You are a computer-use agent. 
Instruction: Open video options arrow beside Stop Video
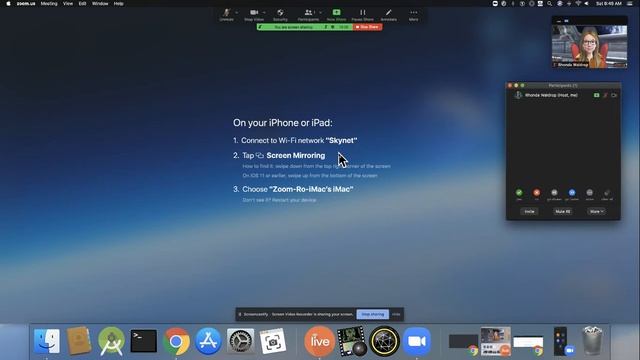pos(264,13)
